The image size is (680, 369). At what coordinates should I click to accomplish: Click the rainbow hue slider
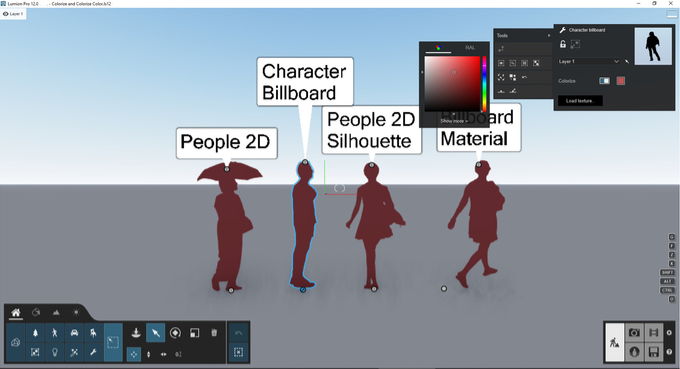click(484, 84)
